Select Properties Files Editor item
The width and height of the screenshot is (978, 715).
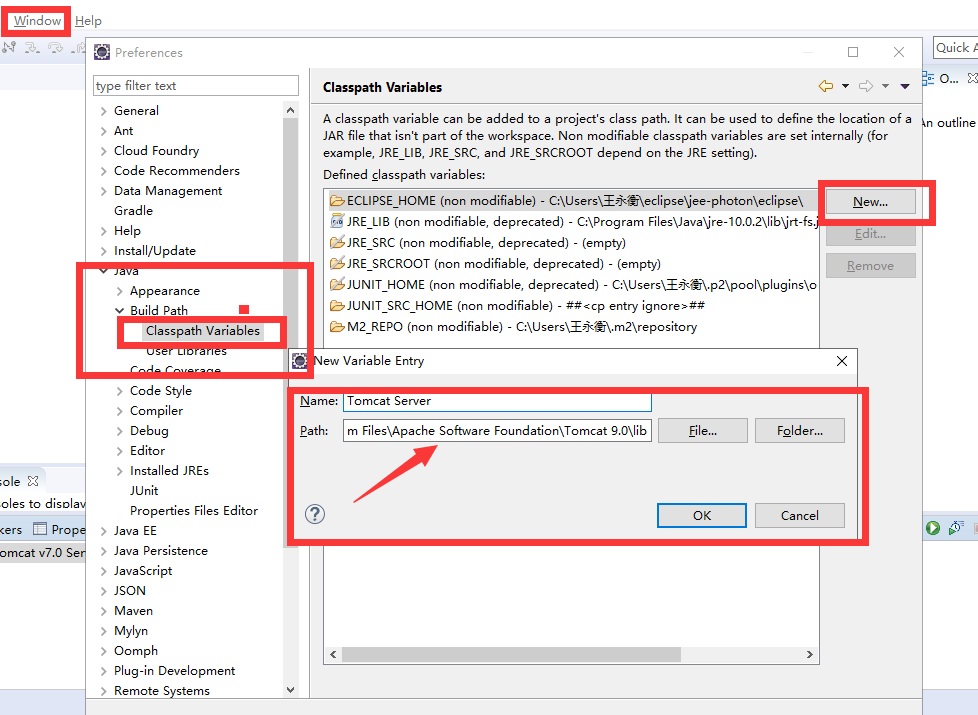coord(194,510)
